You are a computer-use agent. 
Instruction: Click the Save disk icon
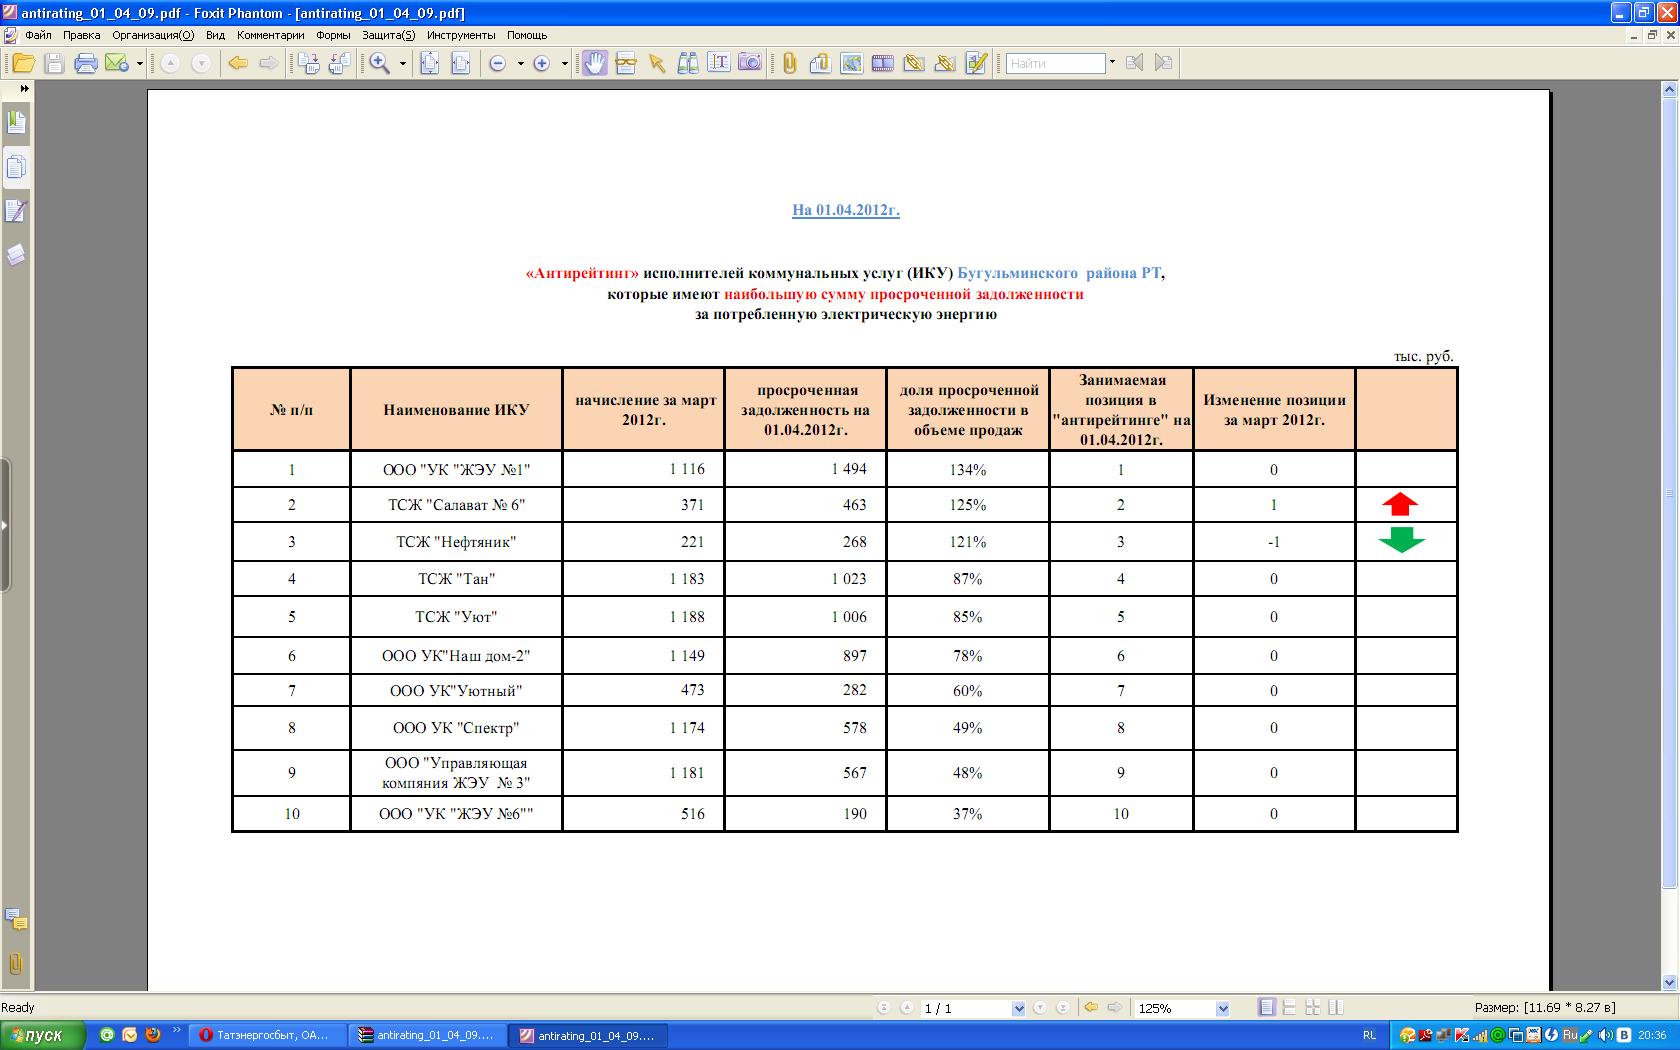click(x=55, y=64)
